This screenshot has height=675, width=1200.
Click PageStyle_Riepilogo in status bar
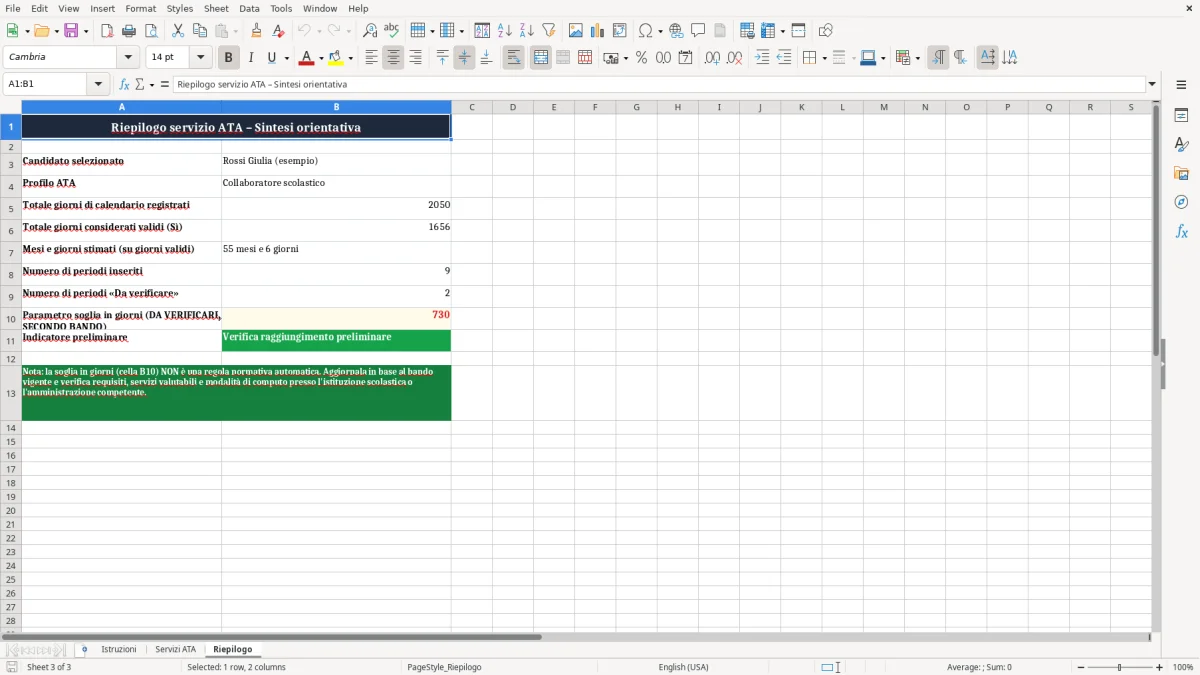(444, 667)
